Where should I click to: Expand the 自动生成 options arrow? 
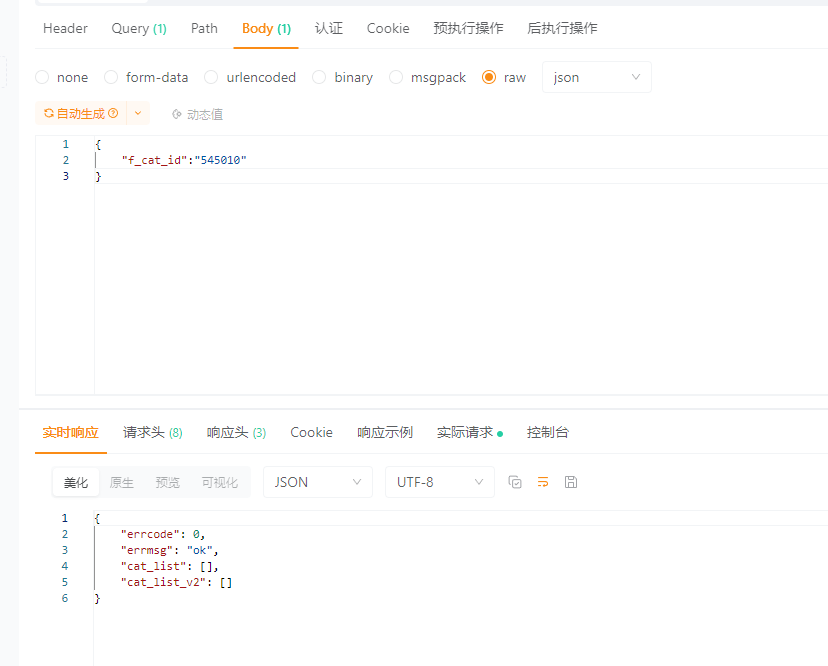click(138, 114)
